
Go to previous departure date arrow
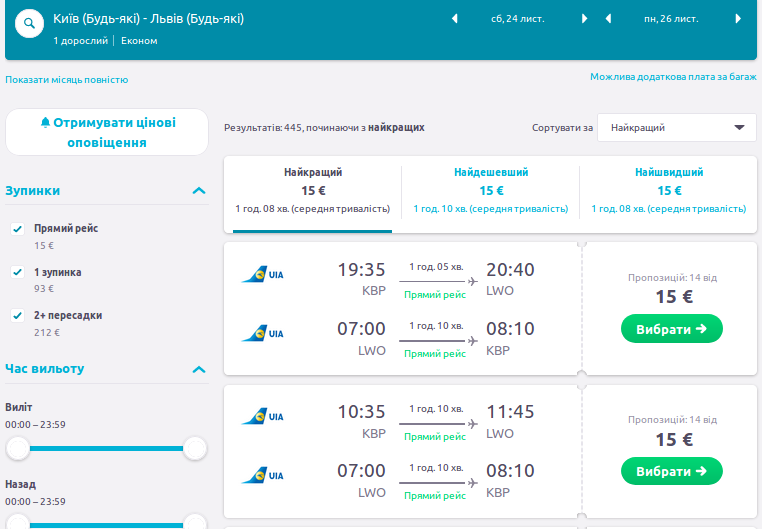click(455, 19)
